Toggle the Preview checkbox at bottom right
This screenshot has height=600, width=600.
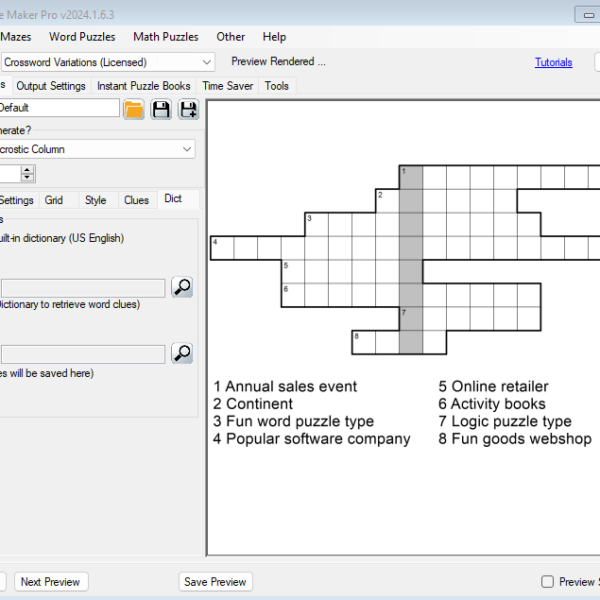pos(547,582)
